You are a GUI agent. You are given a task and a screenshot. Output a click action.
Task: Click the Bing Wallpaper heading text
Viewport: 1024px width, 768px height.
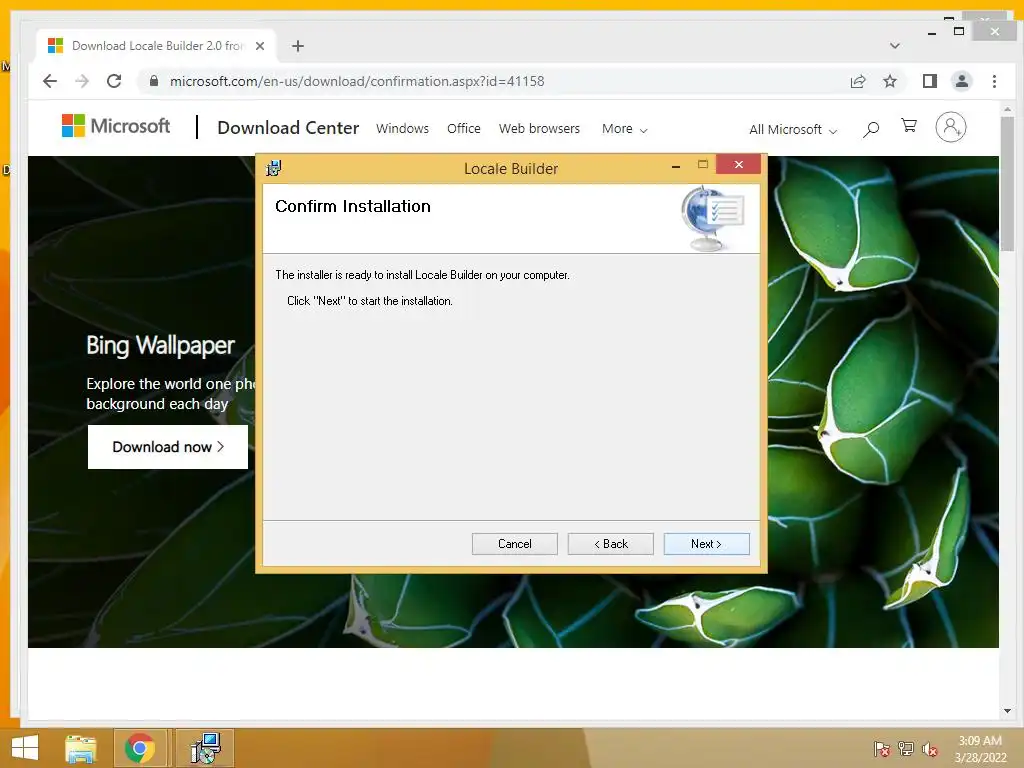coord(161,345)
